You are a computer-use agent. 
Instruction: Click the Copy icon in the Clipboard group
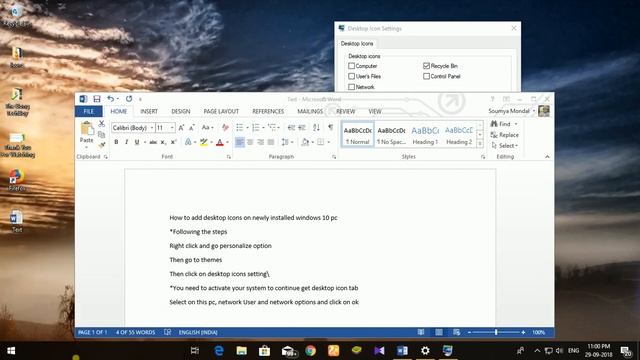point(102,134)
